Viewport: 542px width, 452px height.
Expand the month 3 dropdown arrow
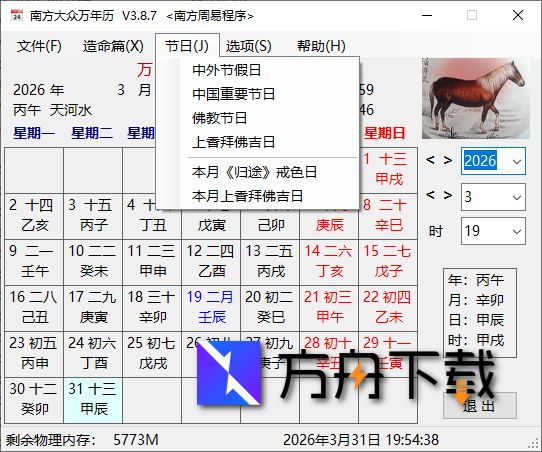pos(517,197)
